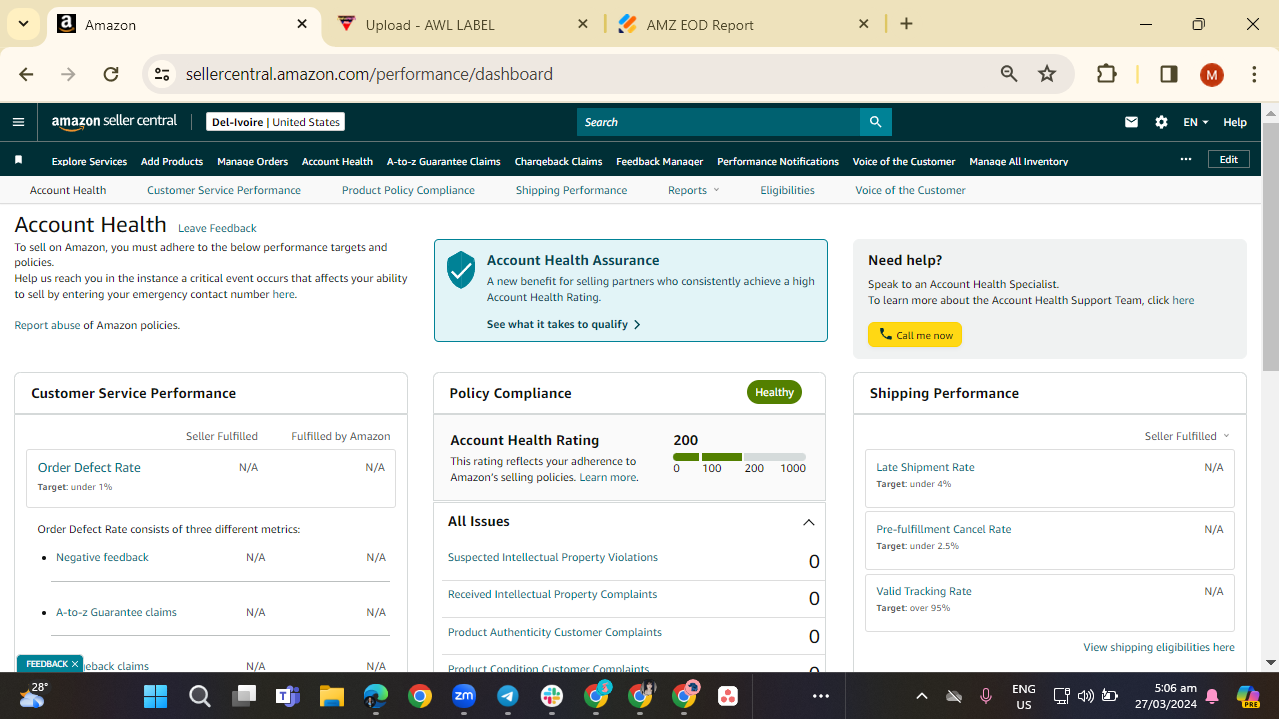Viewport: 1279px width, 719px height.
Task: Expand See what it takes to qualify
Action: point(564,324)
